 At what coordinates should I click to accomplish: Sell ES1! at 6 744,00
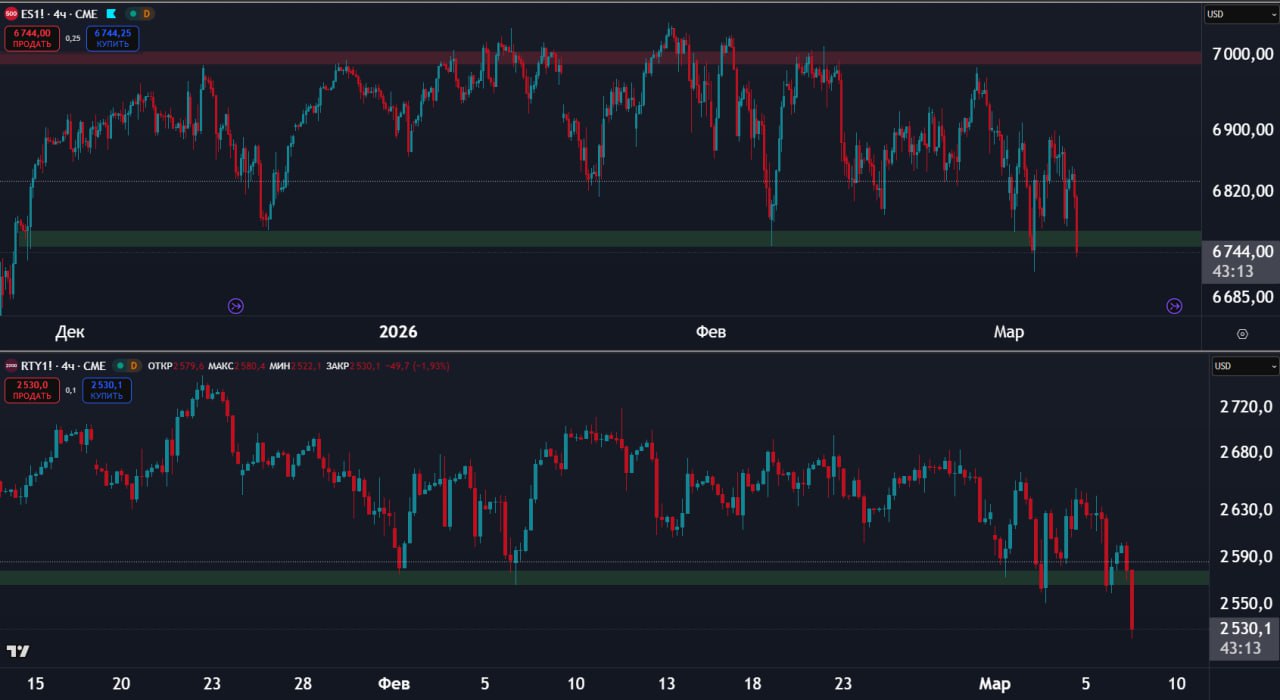[x=32, y=38]
